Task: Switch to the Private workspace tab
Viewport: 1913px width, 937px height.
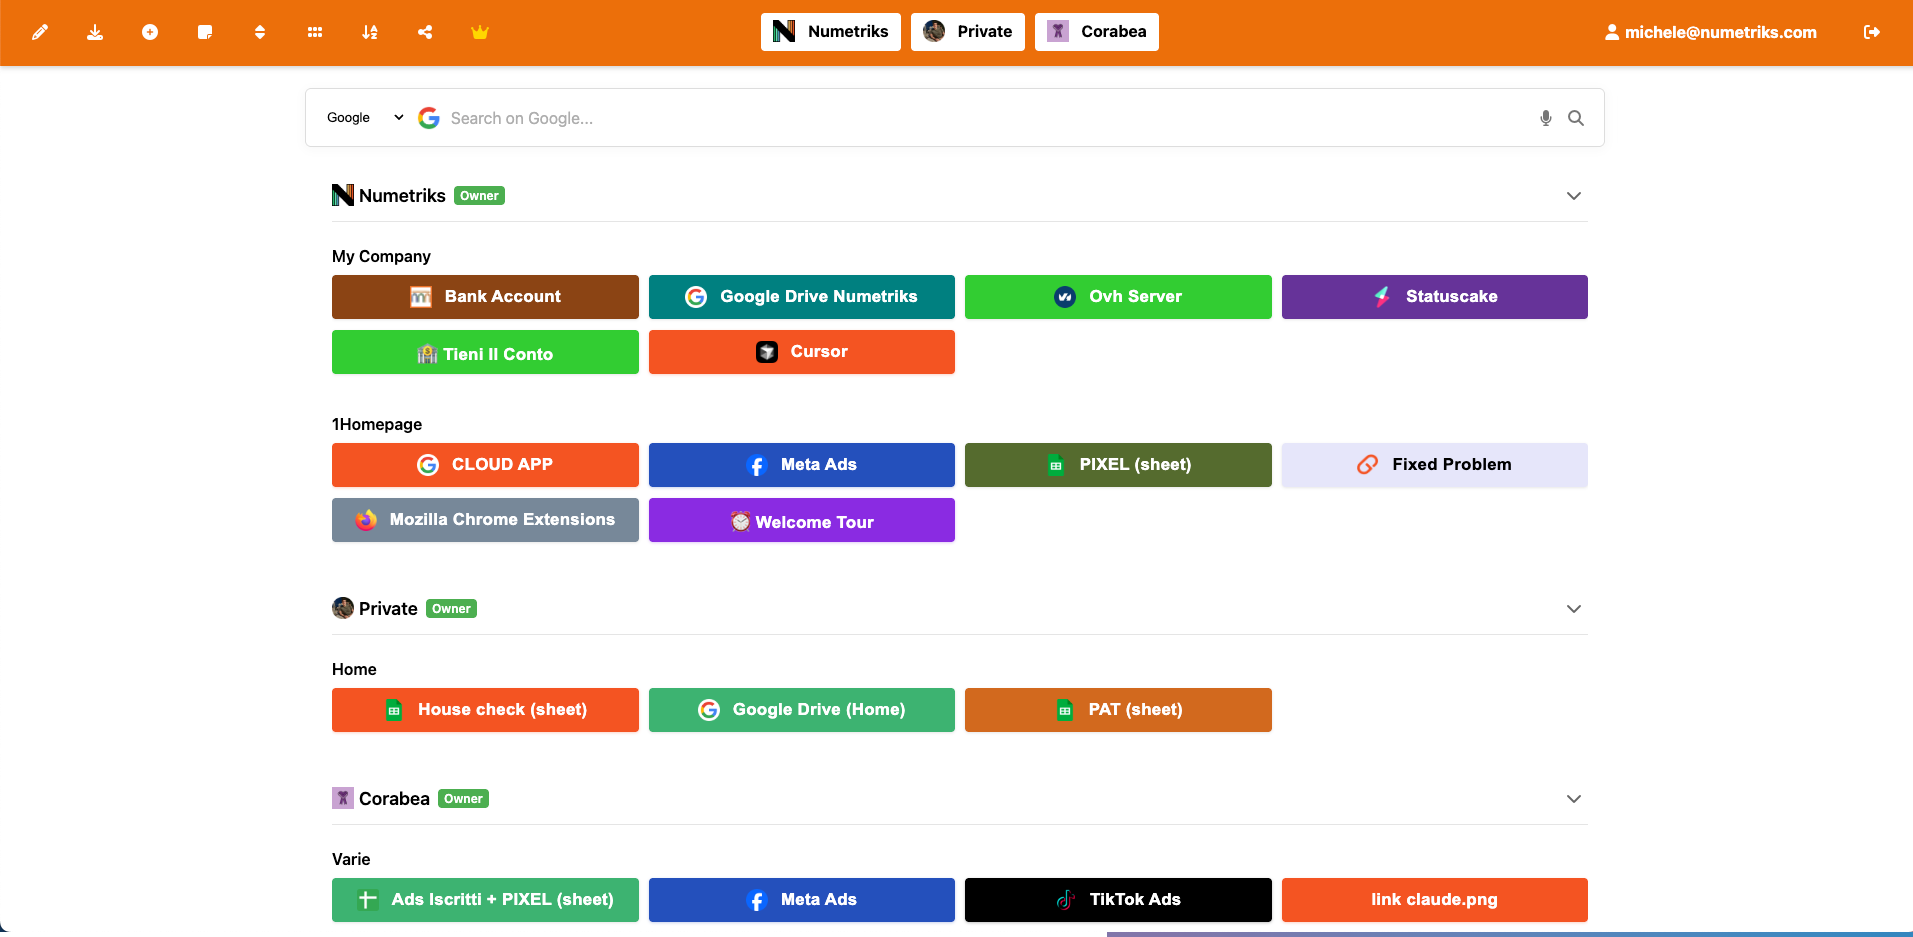Action: (x=968, y=32)
